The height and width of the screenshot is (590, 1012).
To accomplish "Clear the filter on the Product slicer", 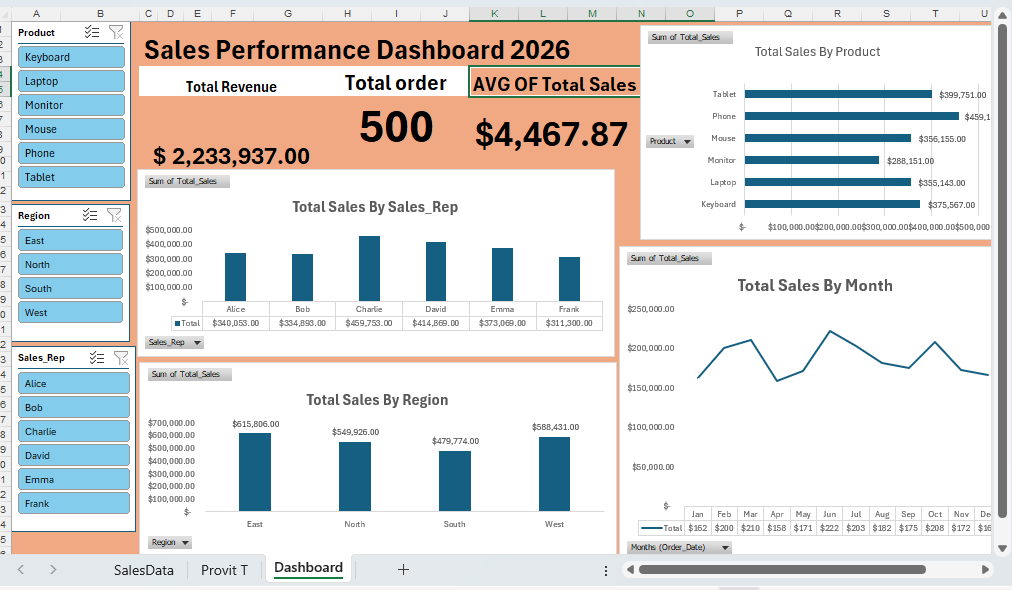I will (117, 32).
